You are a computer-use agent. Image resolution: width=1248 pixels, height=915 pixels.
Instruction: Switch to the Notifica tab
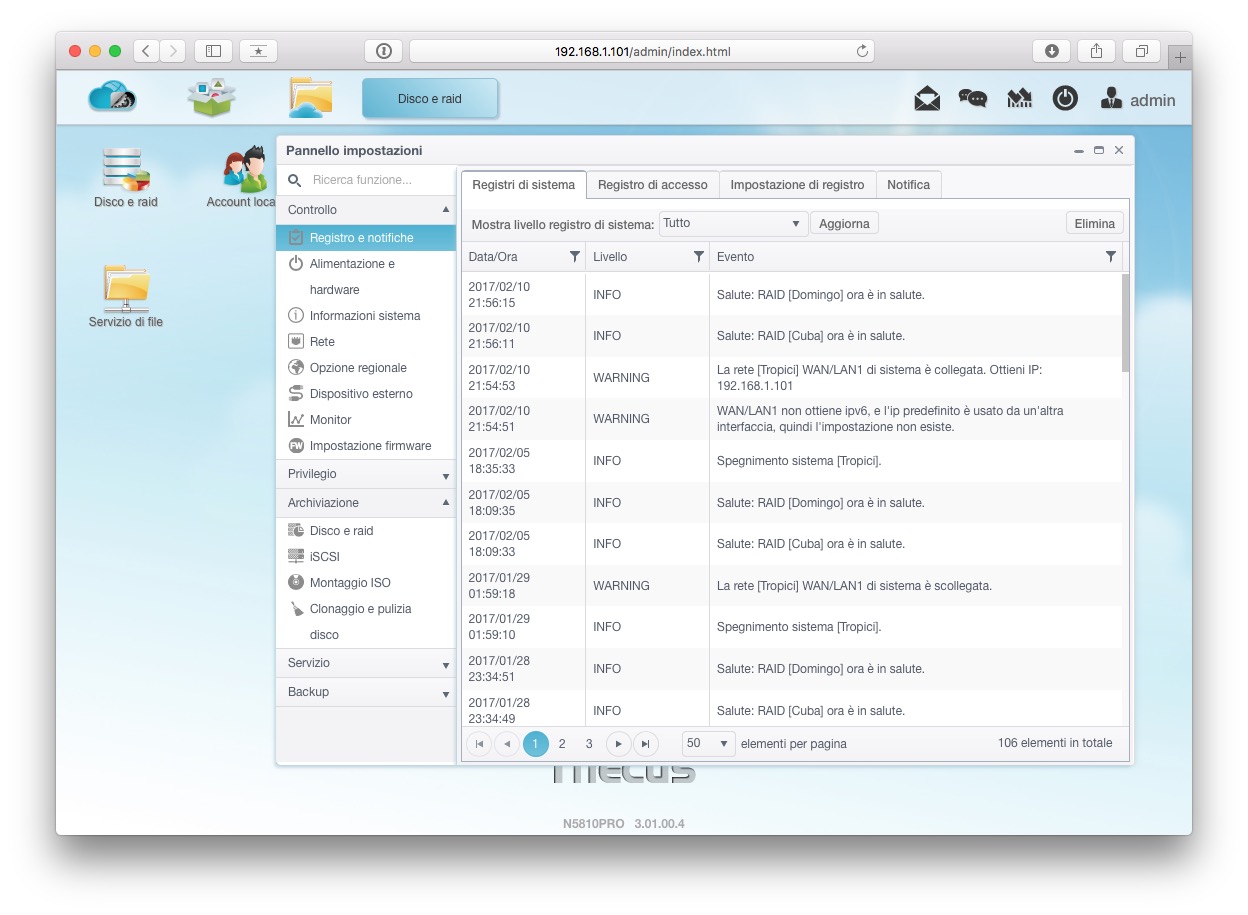click(x=908, y=185)
